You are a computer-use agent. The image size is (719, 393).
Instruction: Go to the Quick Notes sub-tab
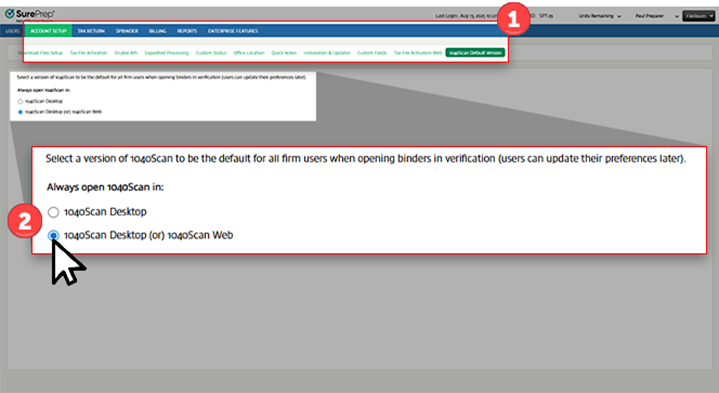[284, 53]
